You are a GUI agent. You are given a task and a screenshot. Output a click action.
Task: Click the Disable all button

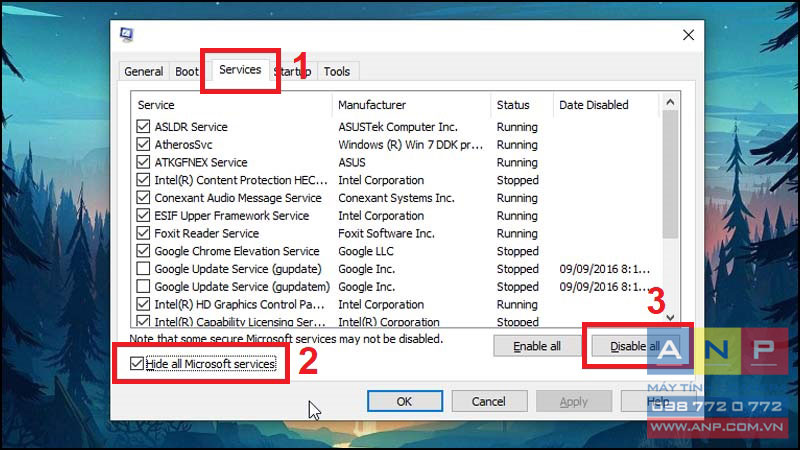click(635, 346)
